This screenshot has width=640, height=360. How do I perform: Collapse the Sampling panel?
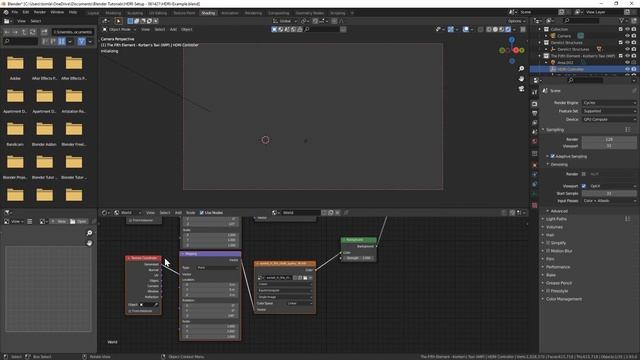(555, 130)
